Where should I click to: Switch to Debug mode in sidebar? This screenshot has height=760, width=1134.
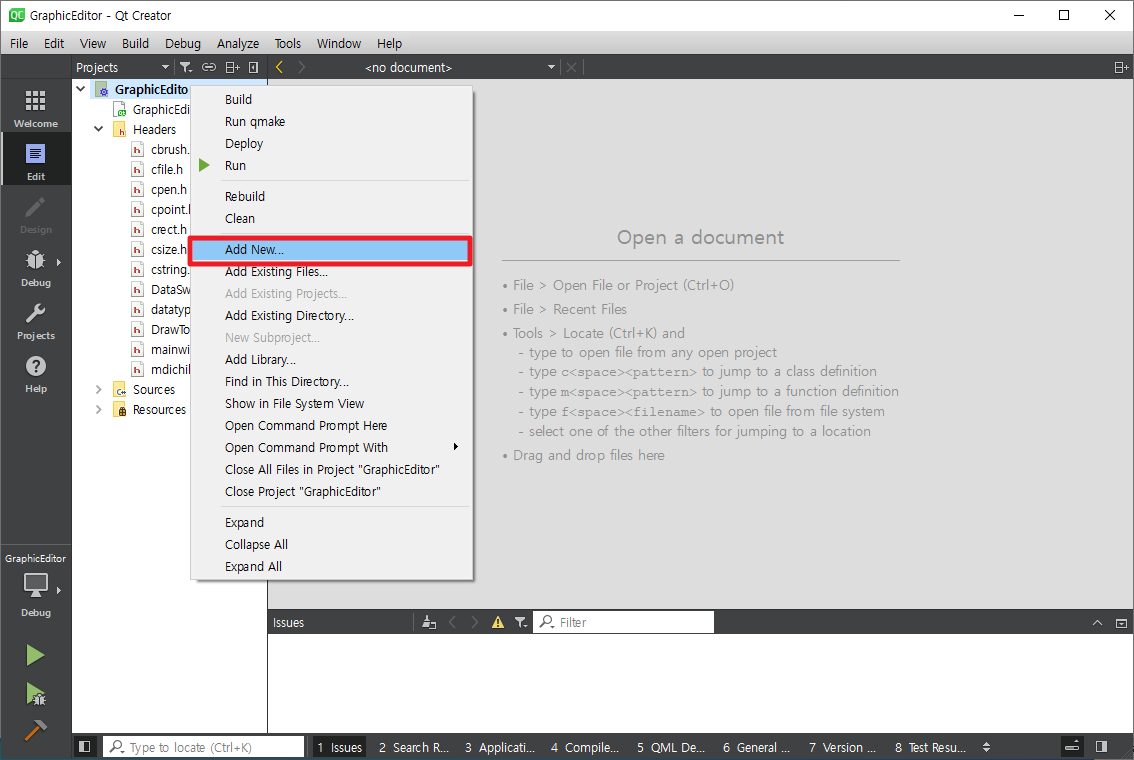(x=35, y=267)
